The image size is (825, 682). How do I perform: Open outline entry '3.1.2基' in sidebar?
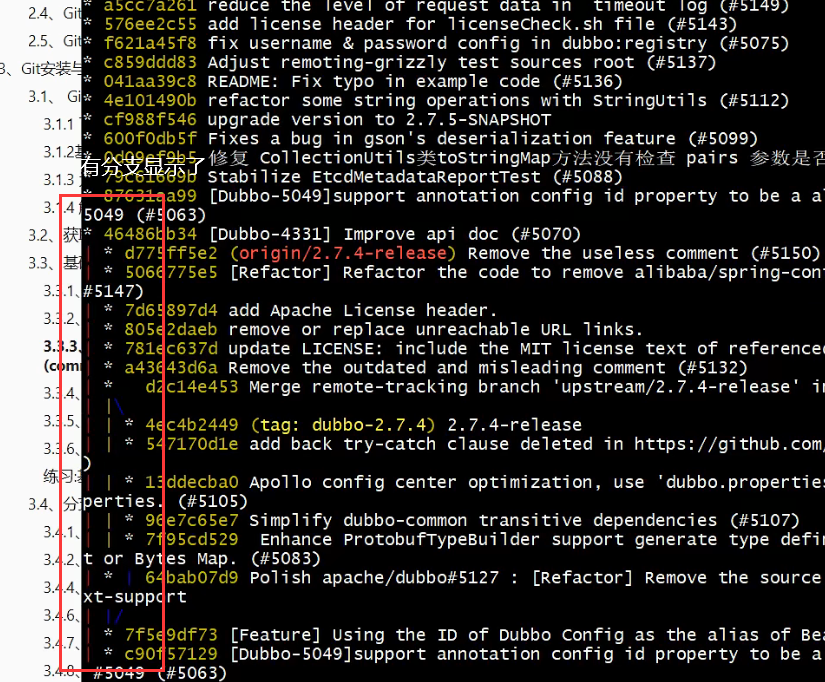click(x=63, y=152)
